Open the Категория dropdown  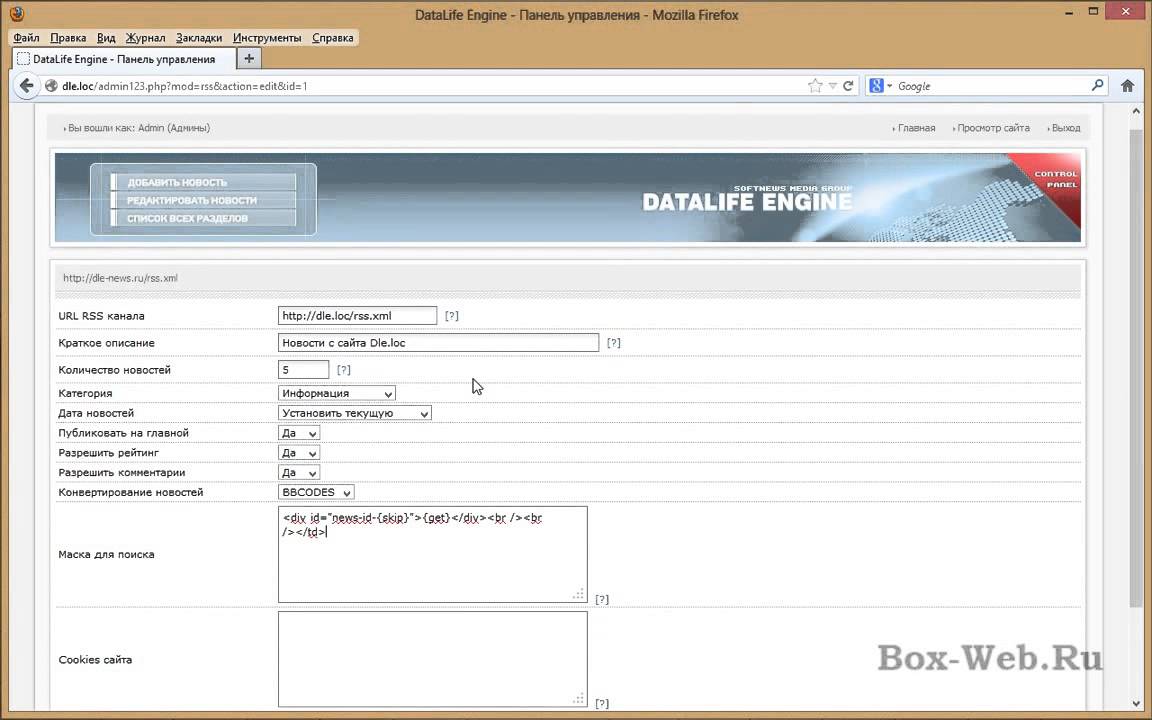(336, 393)
